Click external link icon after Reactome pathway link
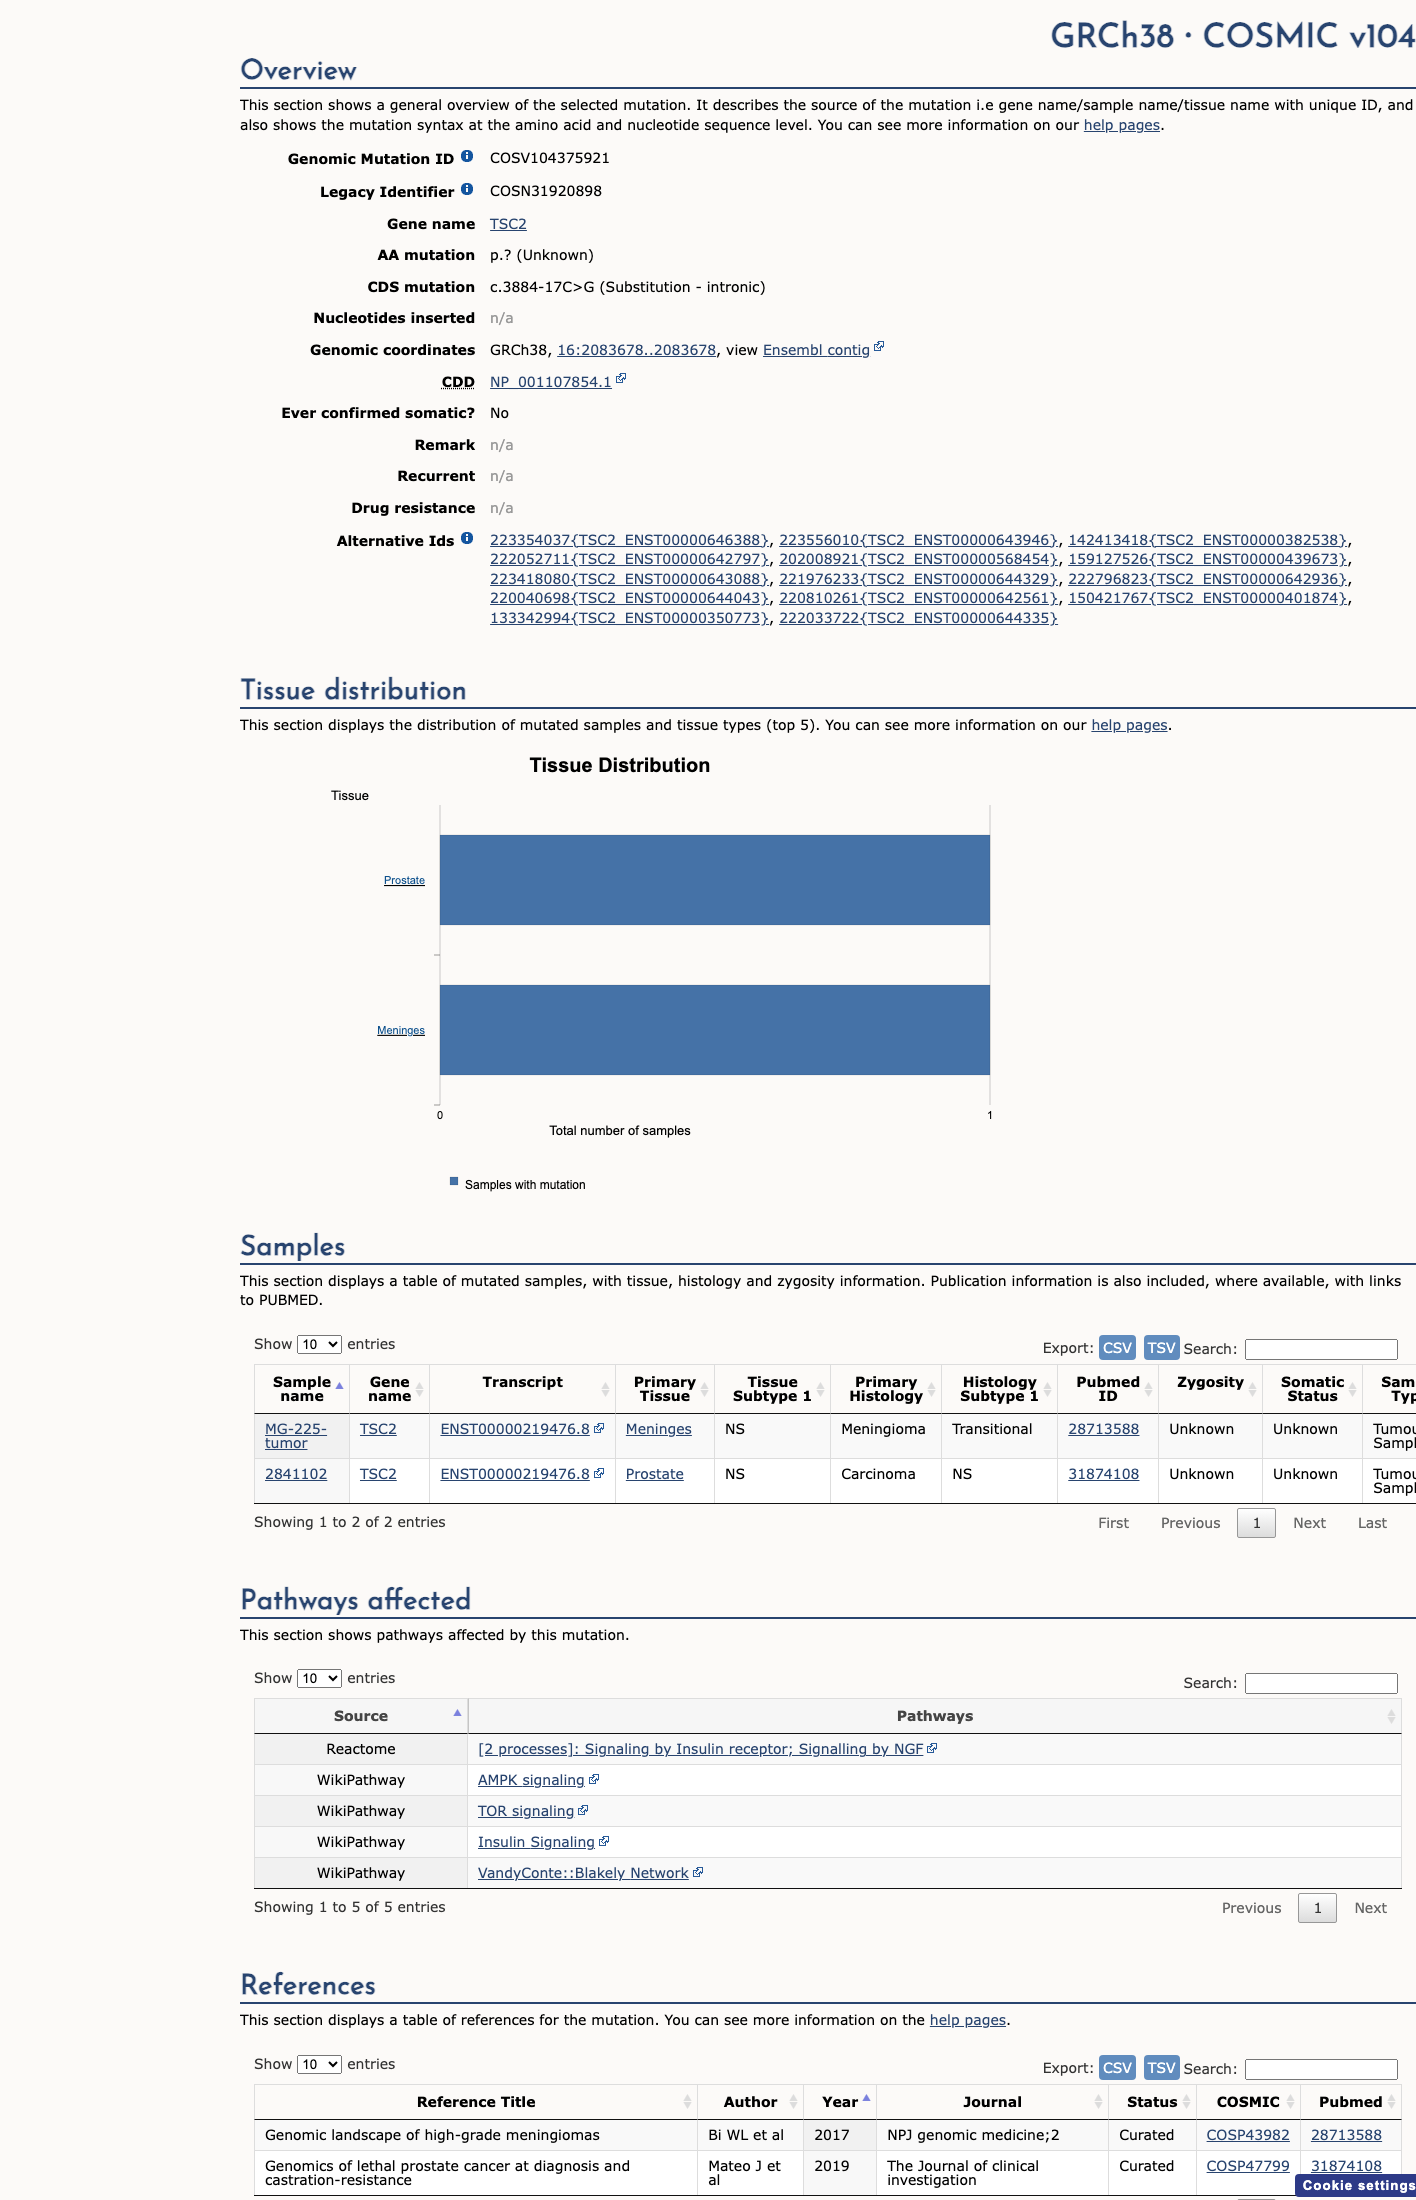The width and height of the screenshot is (1416, 2200). click(932, 1749)
